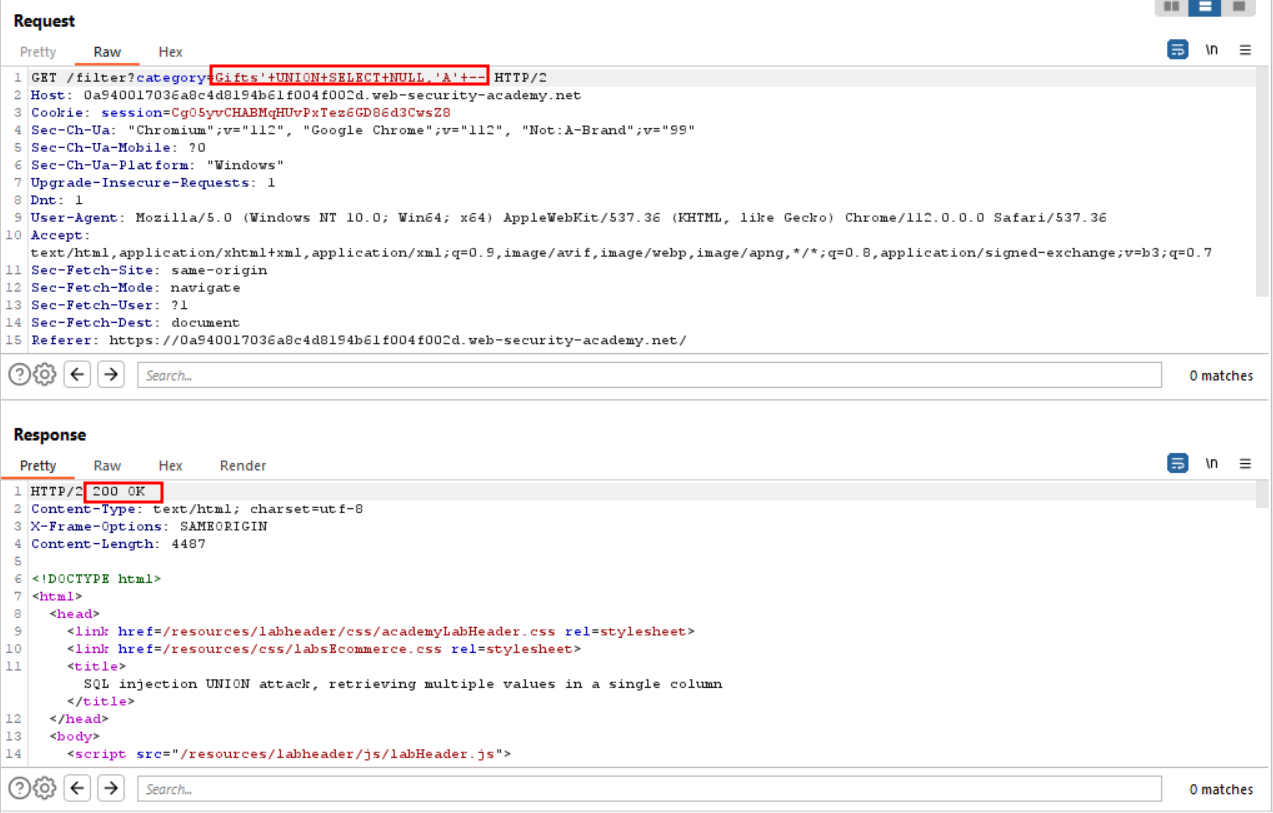Open the Response Pretty tab
1273x813 pixels.
click(x=38, y=466)
